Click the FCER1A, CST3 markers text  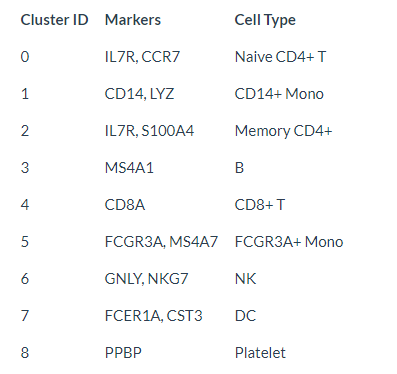coord(154,316)
